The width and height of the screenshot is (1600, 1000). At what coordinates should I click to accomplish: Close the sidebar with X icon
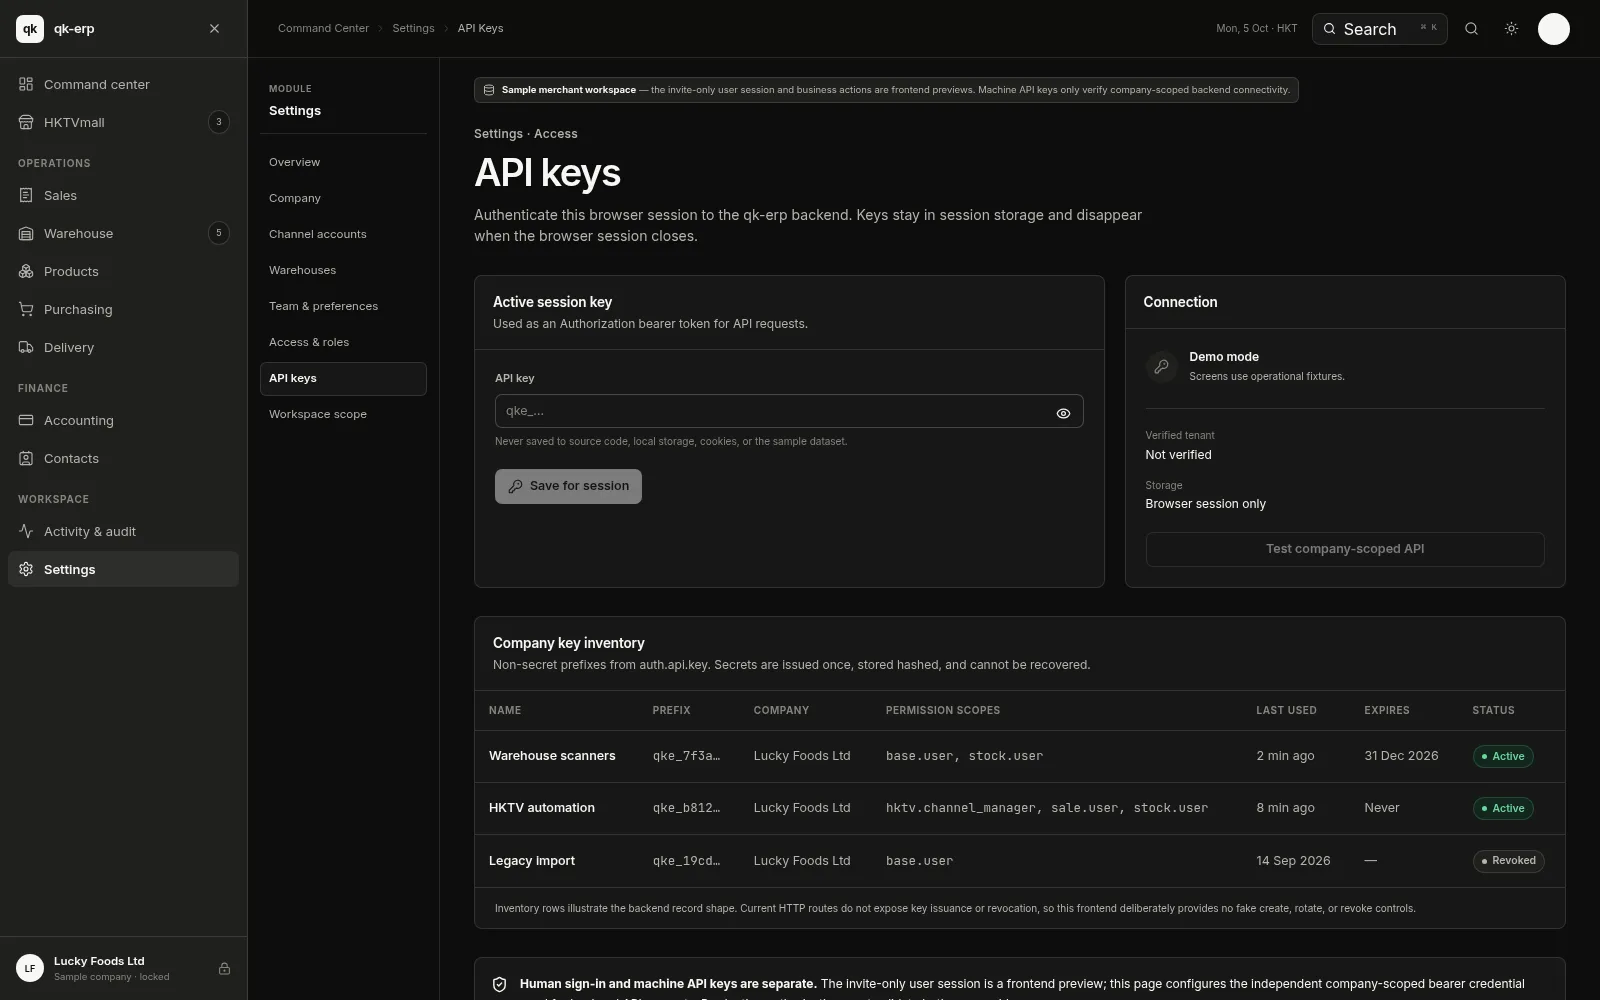pos(214,29)
